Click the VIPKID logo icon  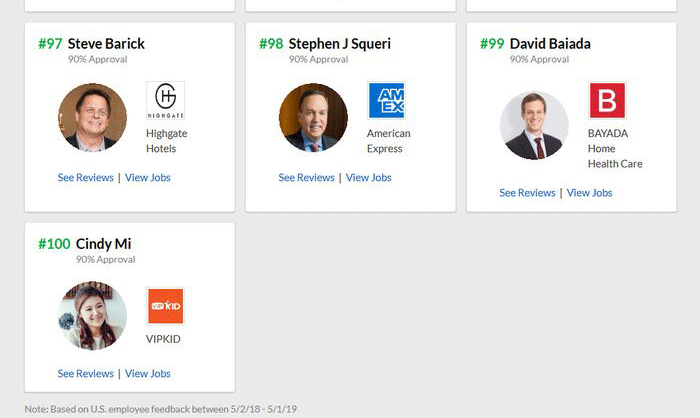tap(165, 306)
